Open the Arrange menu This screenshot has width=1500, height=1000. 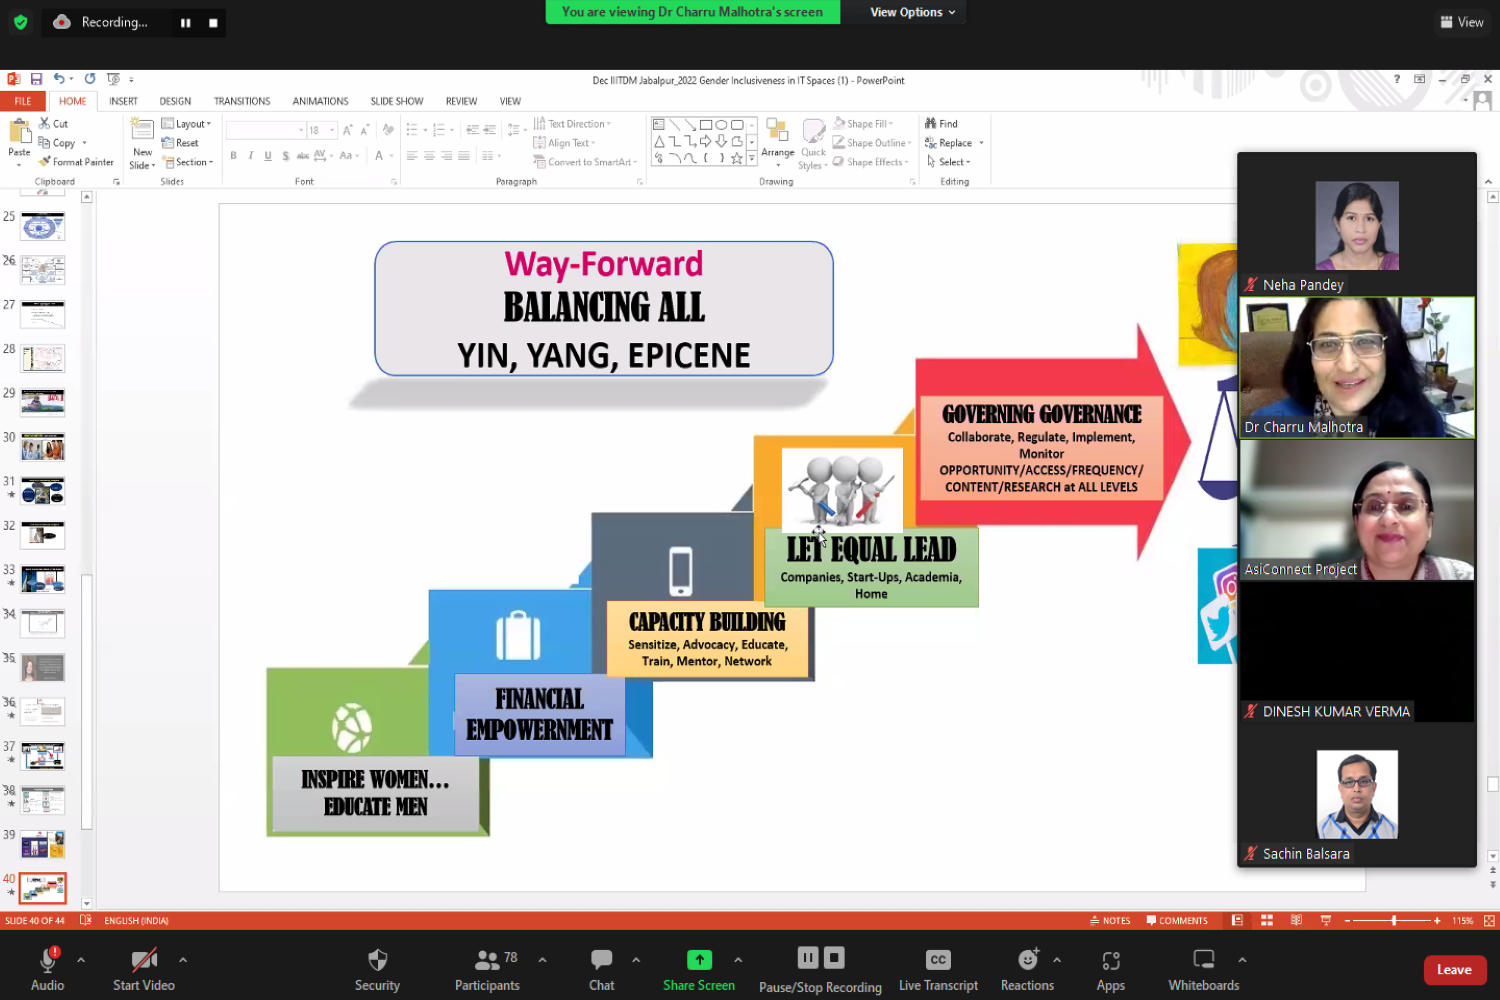[x=778, y=142]
